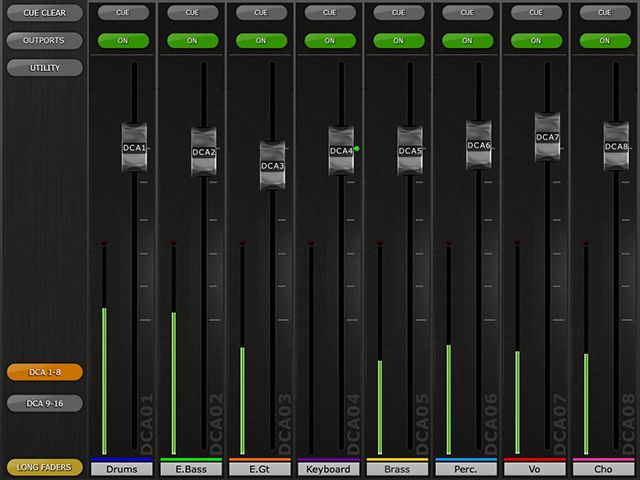Select the Perc. channel name label
Viewport: 640px width, 480px height.
click(466, 469)
